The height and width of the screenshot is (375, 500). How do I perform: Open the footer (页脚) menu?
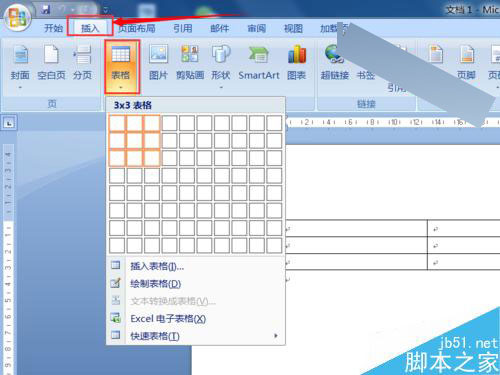click(466, 63)
